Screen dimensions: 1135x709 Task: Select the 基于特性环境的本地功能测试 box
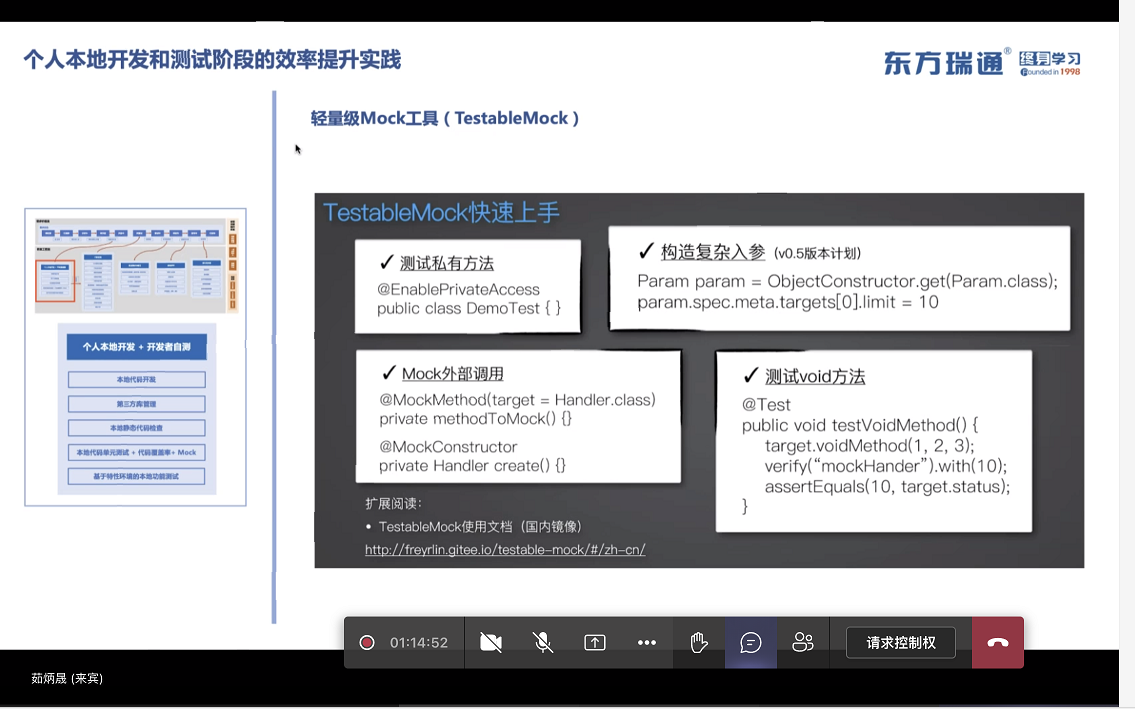coord(137,477)
